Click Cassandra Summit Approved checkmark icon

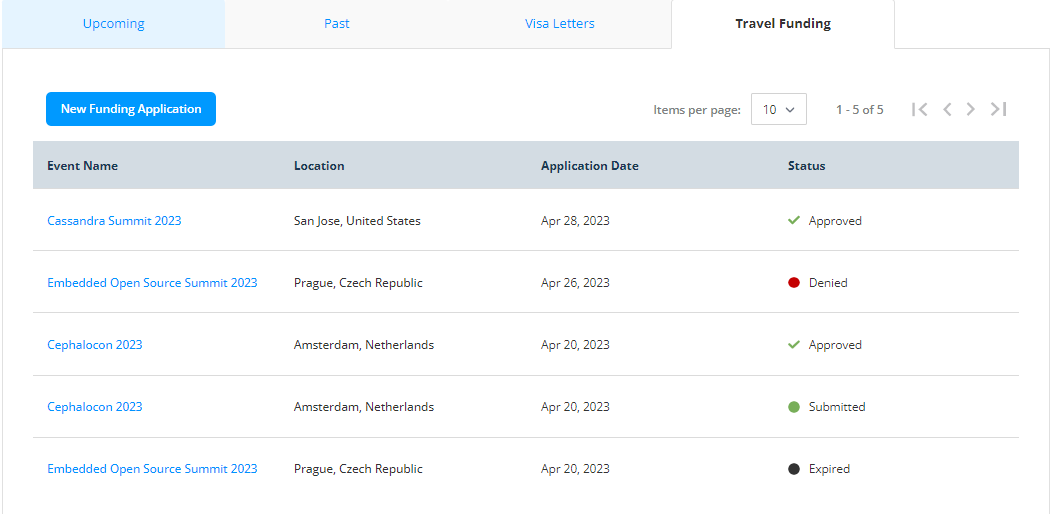794,221
